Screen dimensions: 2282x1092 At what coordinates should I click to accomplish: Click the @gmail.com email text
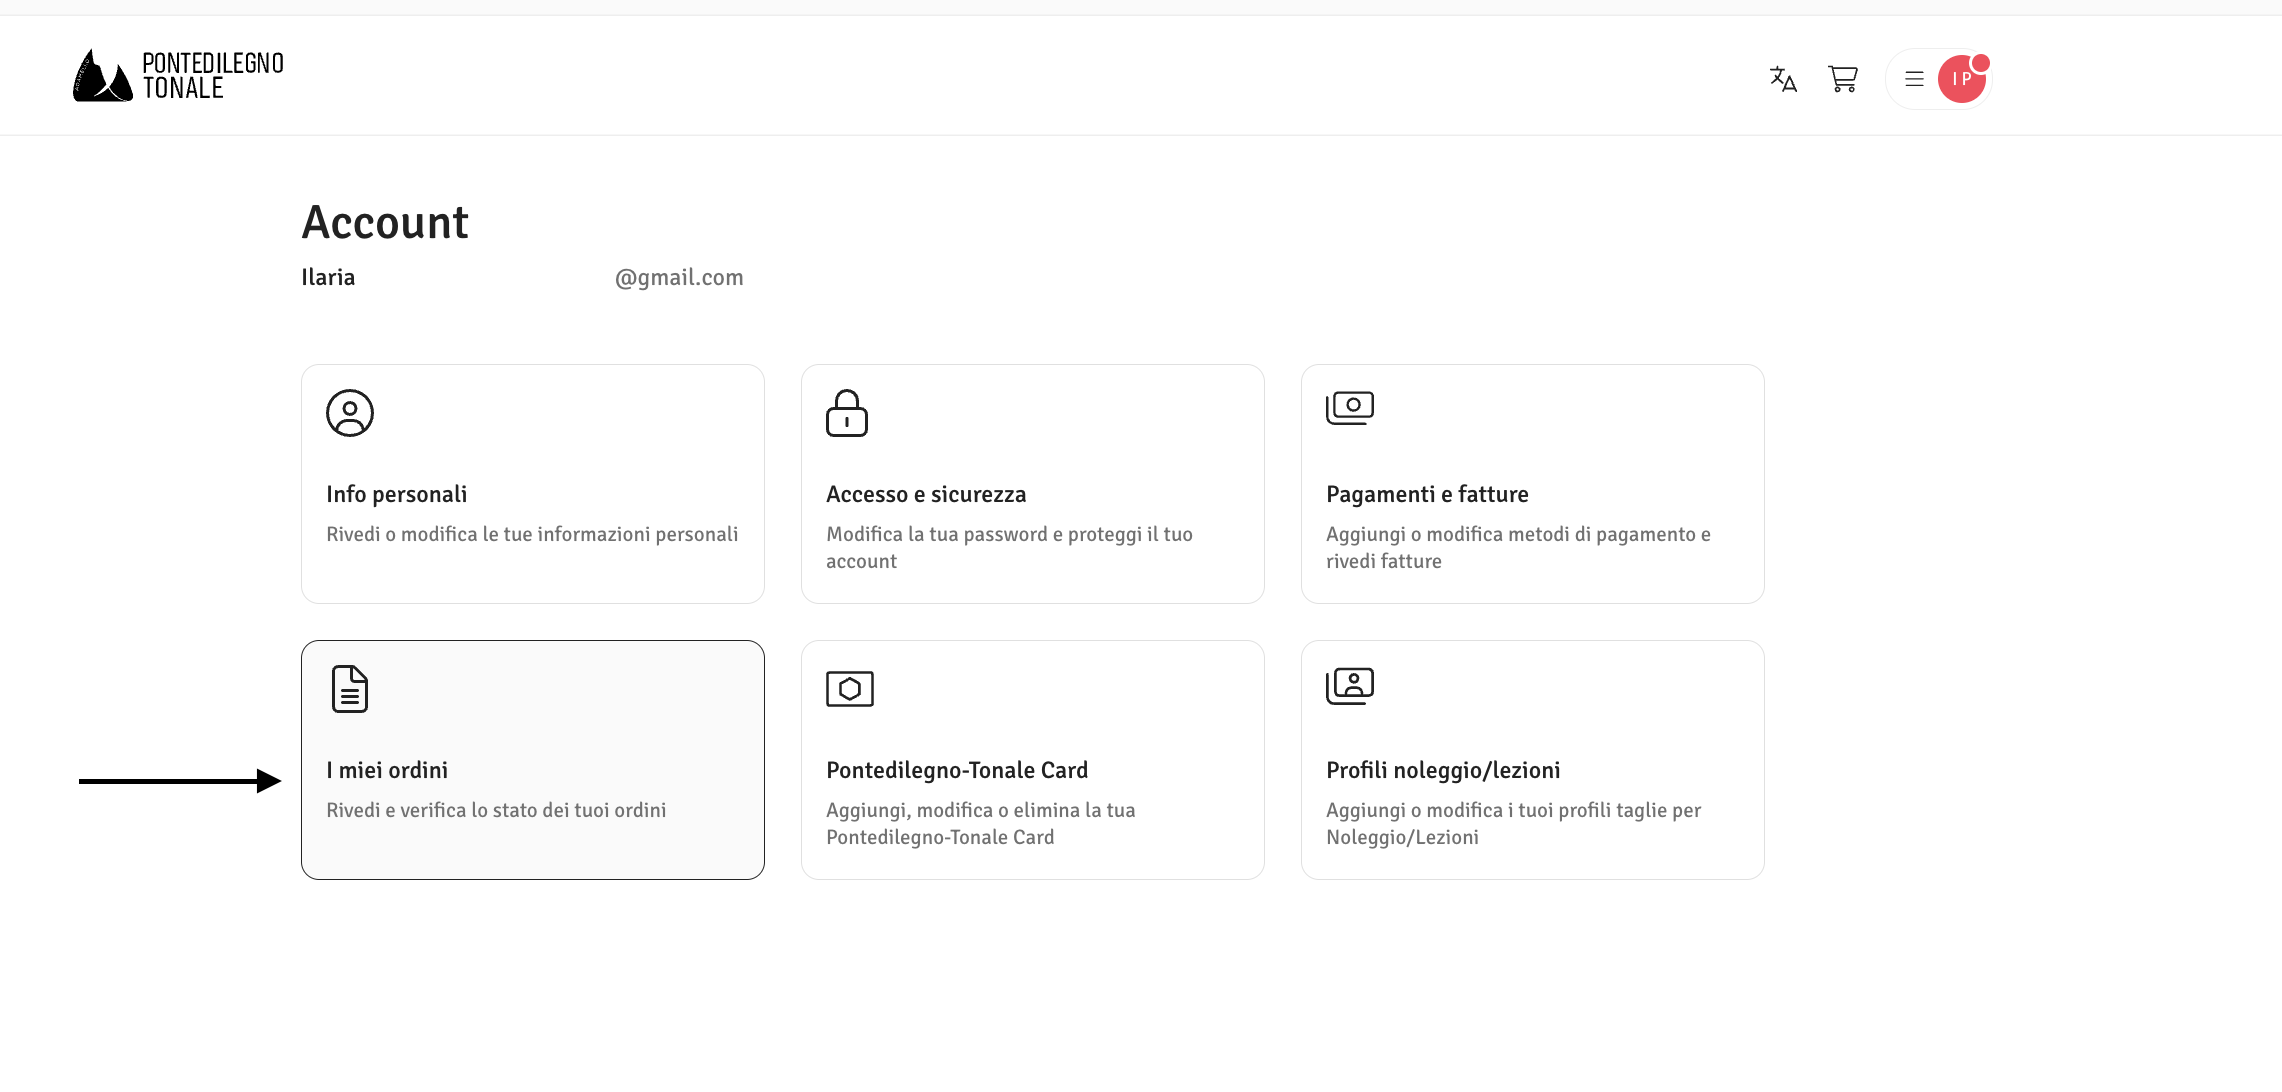(x=679, y=277)
